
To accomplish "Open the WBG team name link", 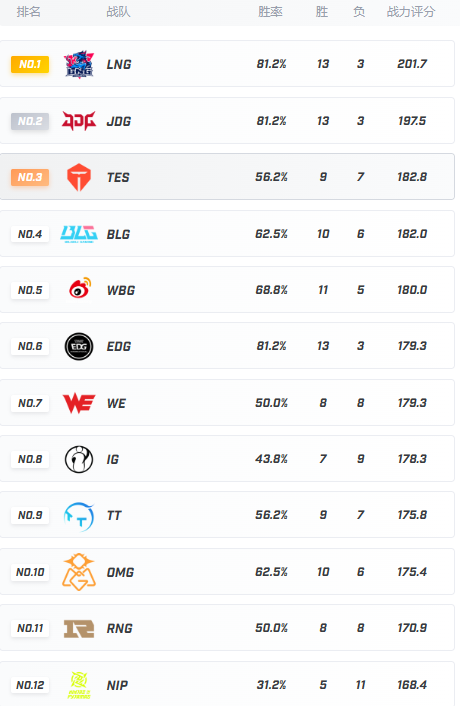I will tap(121, 290).
